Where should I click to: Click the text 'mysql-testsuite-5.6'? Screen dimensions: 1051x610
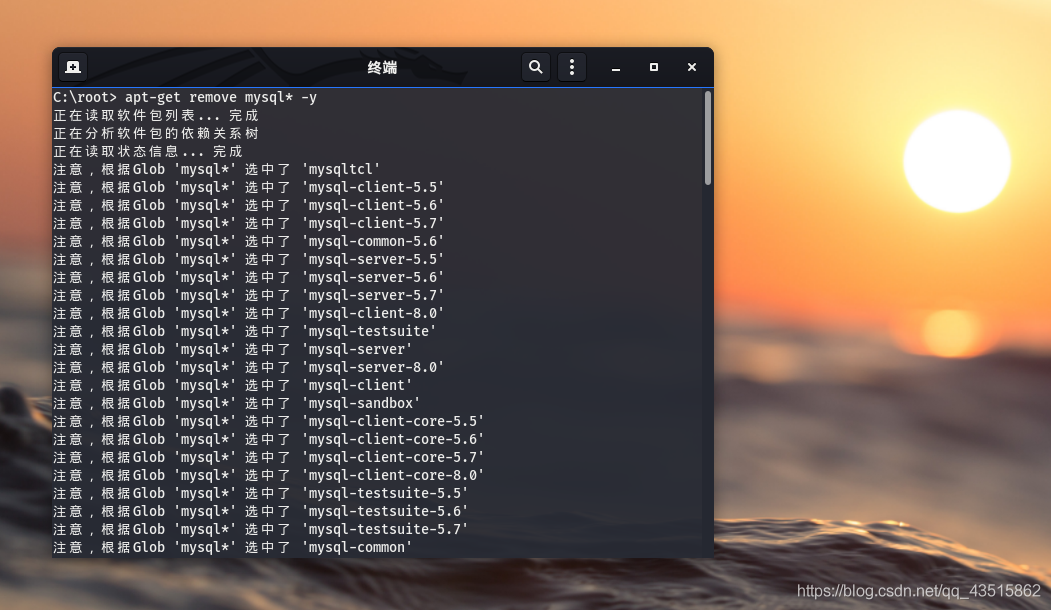[x=385, y=511]
